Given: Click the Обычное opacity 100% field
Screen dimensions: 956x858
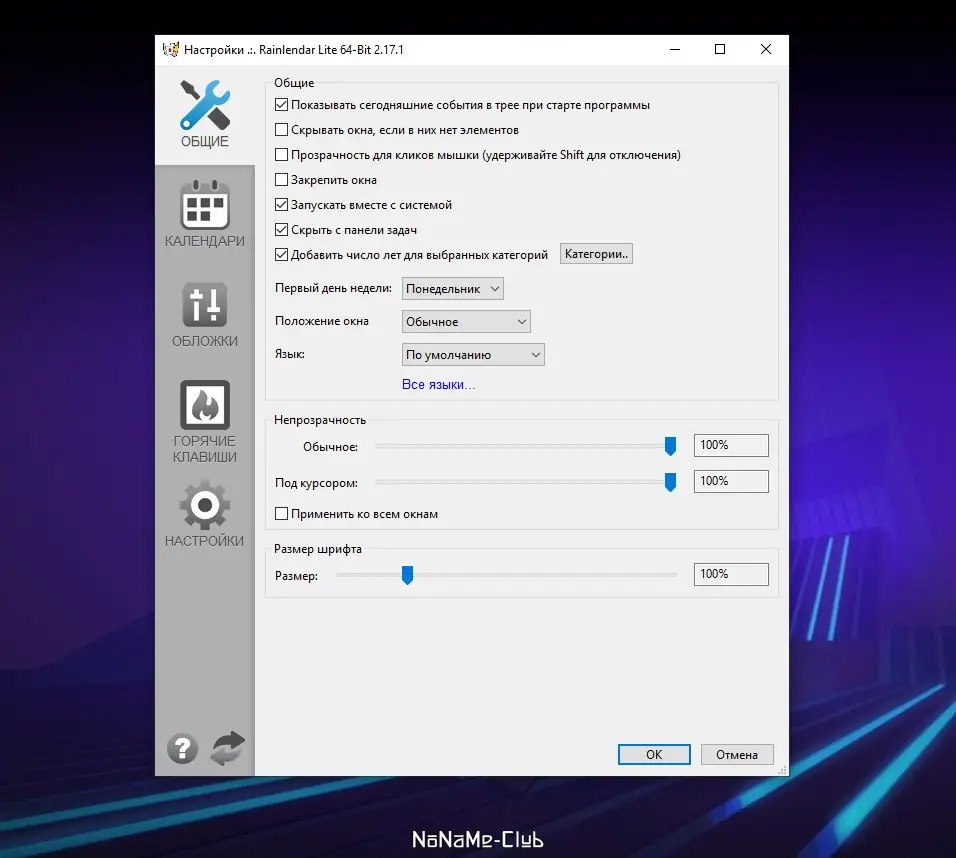Looking at the screenshot, I should point(731,445).
